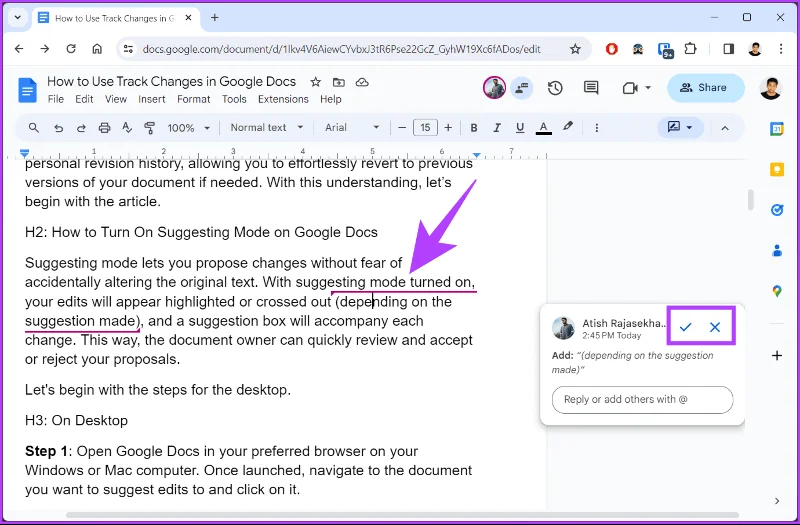The image size is (800, 525).
Task: Open the zoom level 100% dropdown
Action: click(x=188, y=128)
